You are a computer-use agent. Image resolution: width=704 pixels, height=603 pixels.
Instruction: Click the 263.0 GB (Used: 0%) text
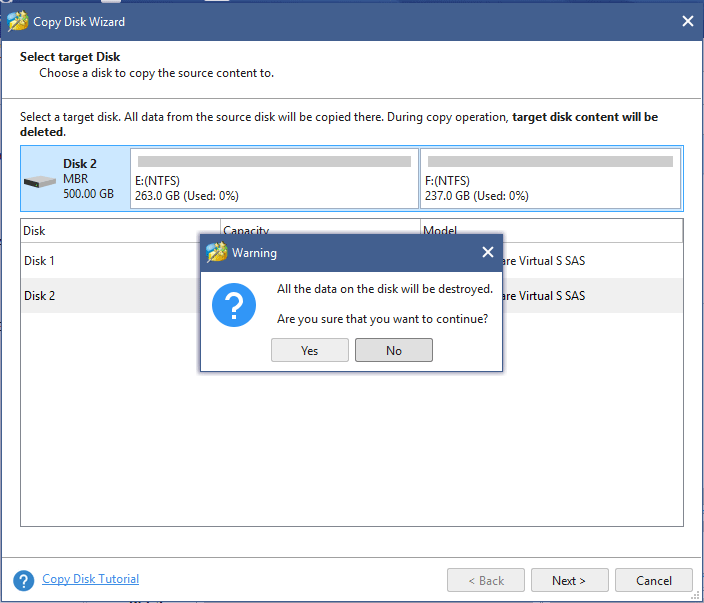pos(187,196)
